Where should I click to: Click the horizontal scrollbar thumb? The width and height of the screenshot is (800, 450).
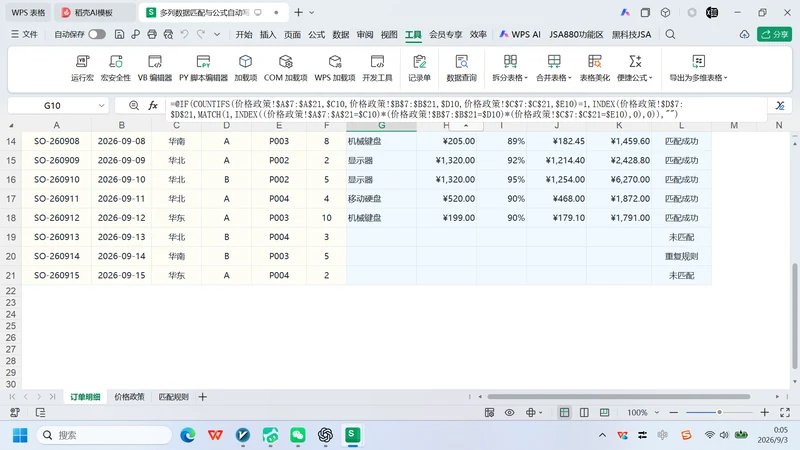(618, 396)
